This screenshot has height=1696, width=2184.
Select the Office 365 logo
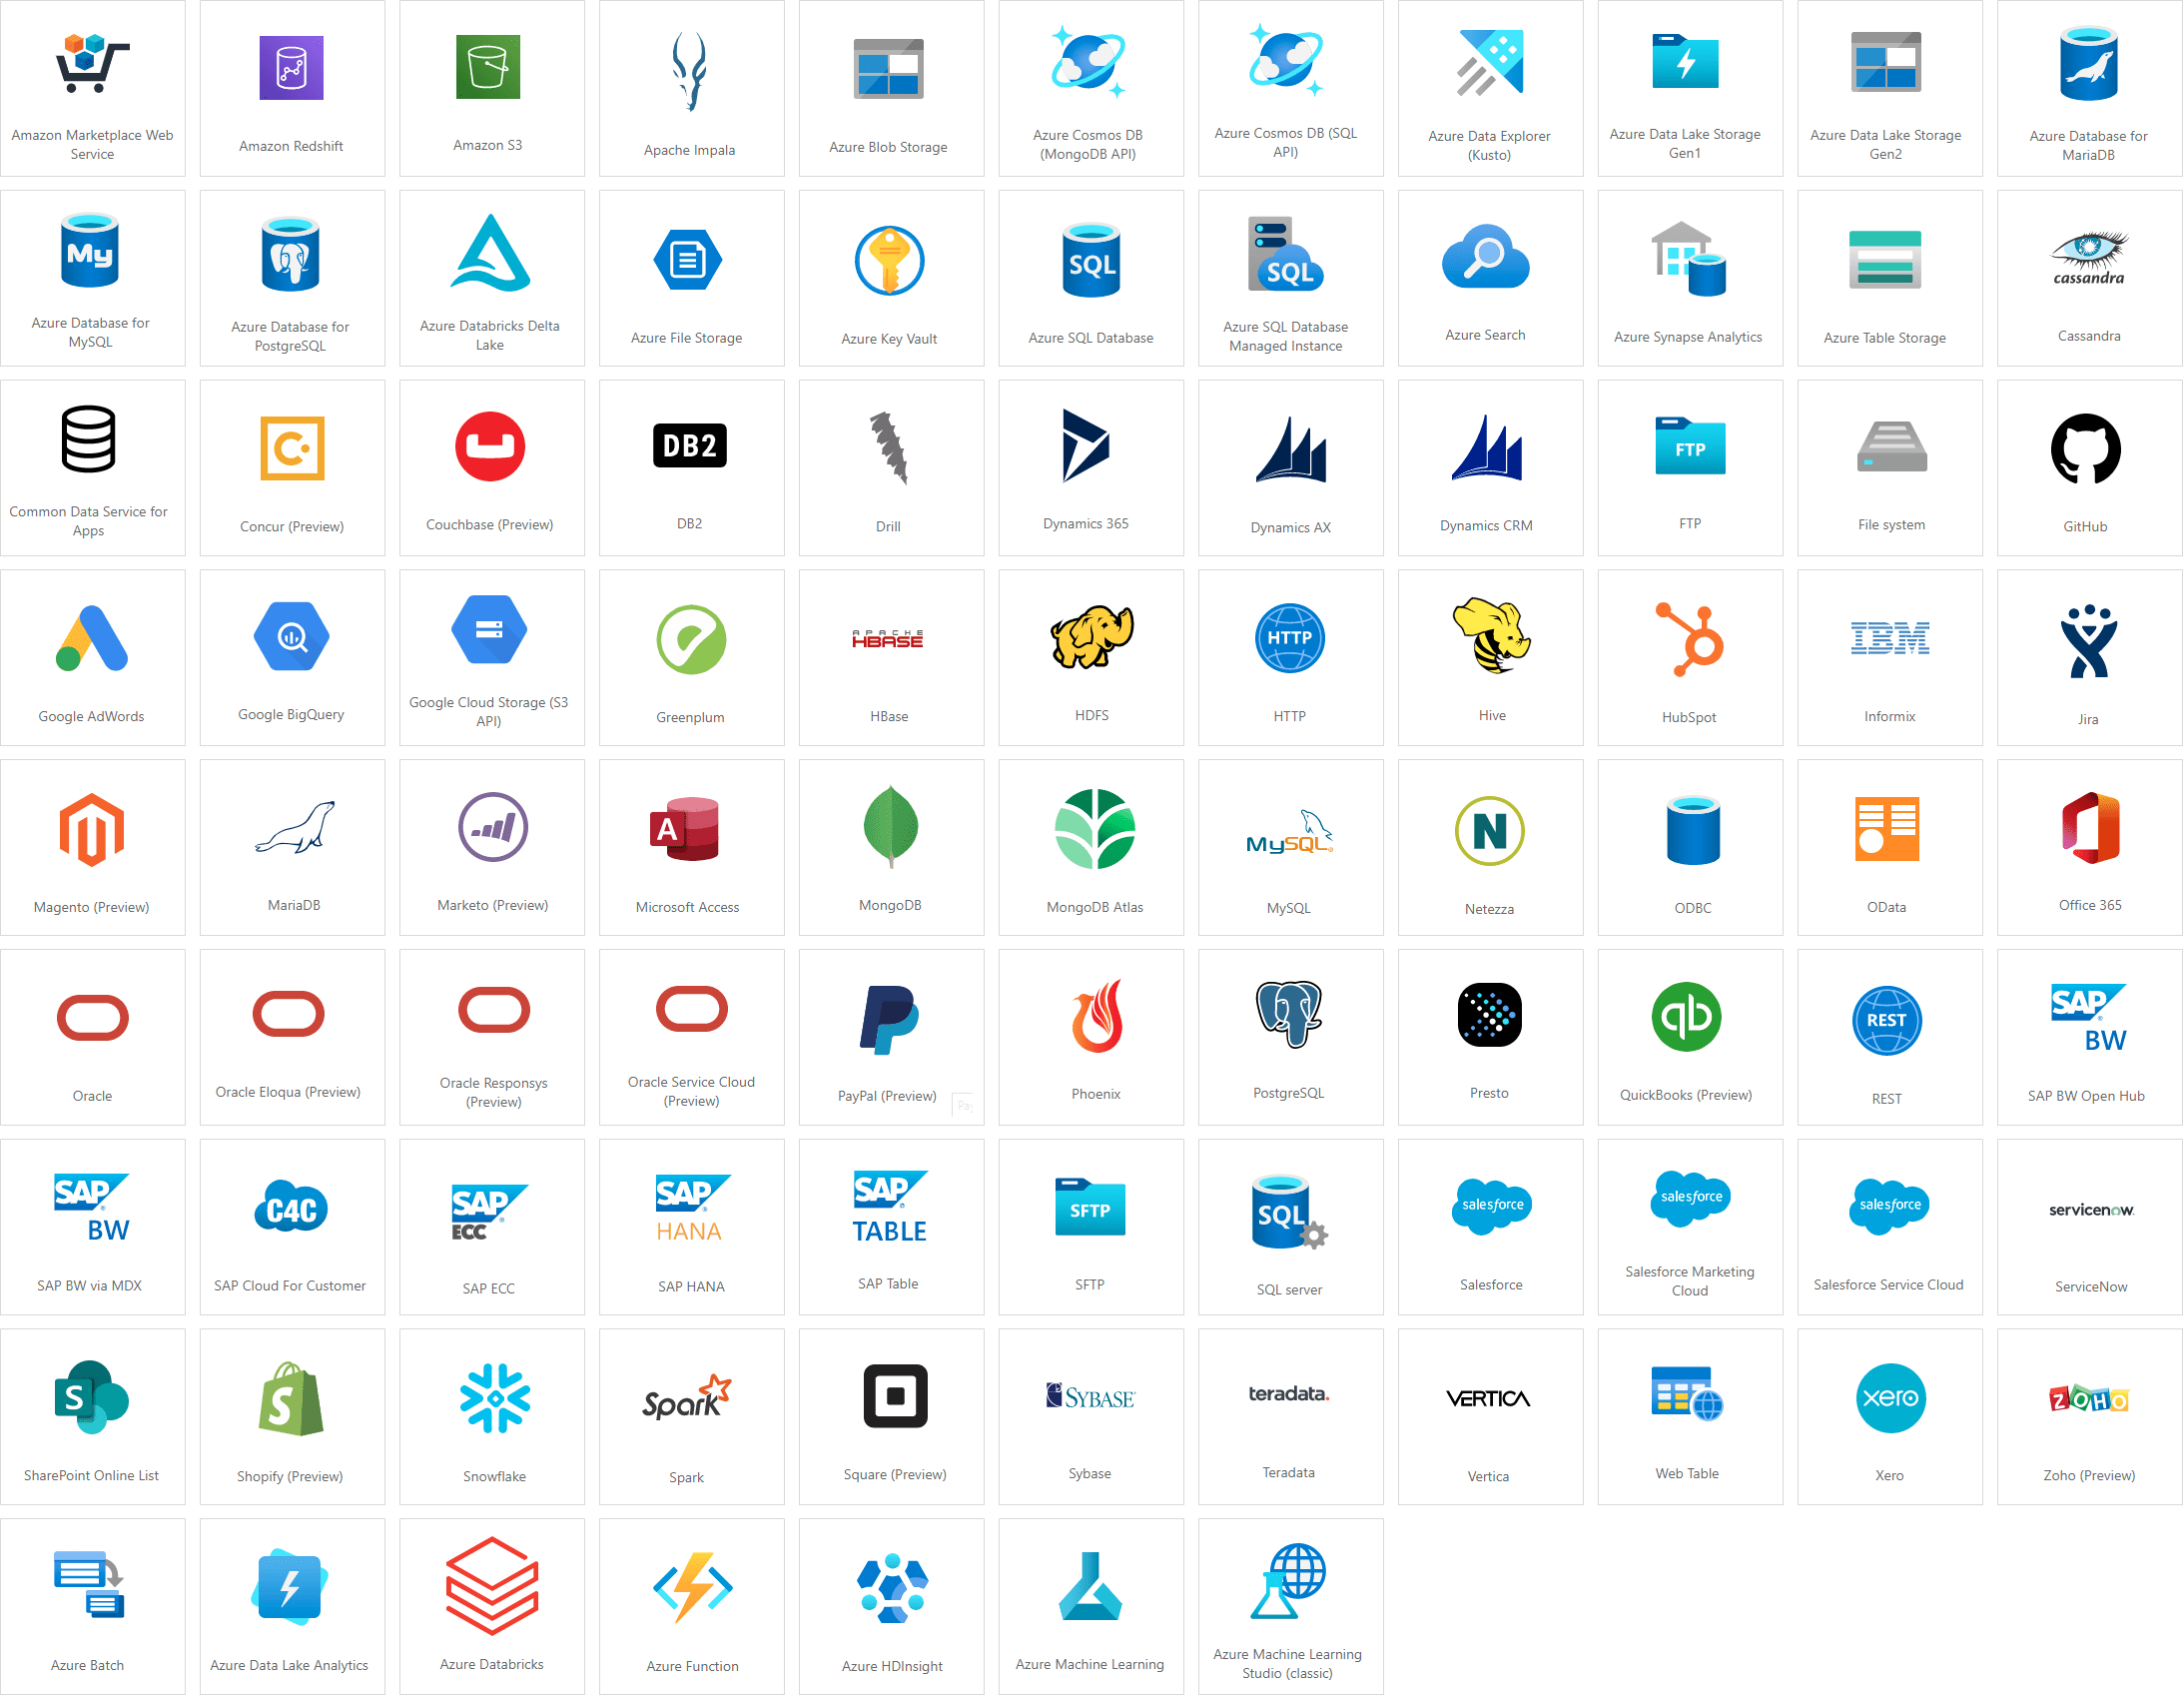pyautogui.click(x=2090, y=828)
